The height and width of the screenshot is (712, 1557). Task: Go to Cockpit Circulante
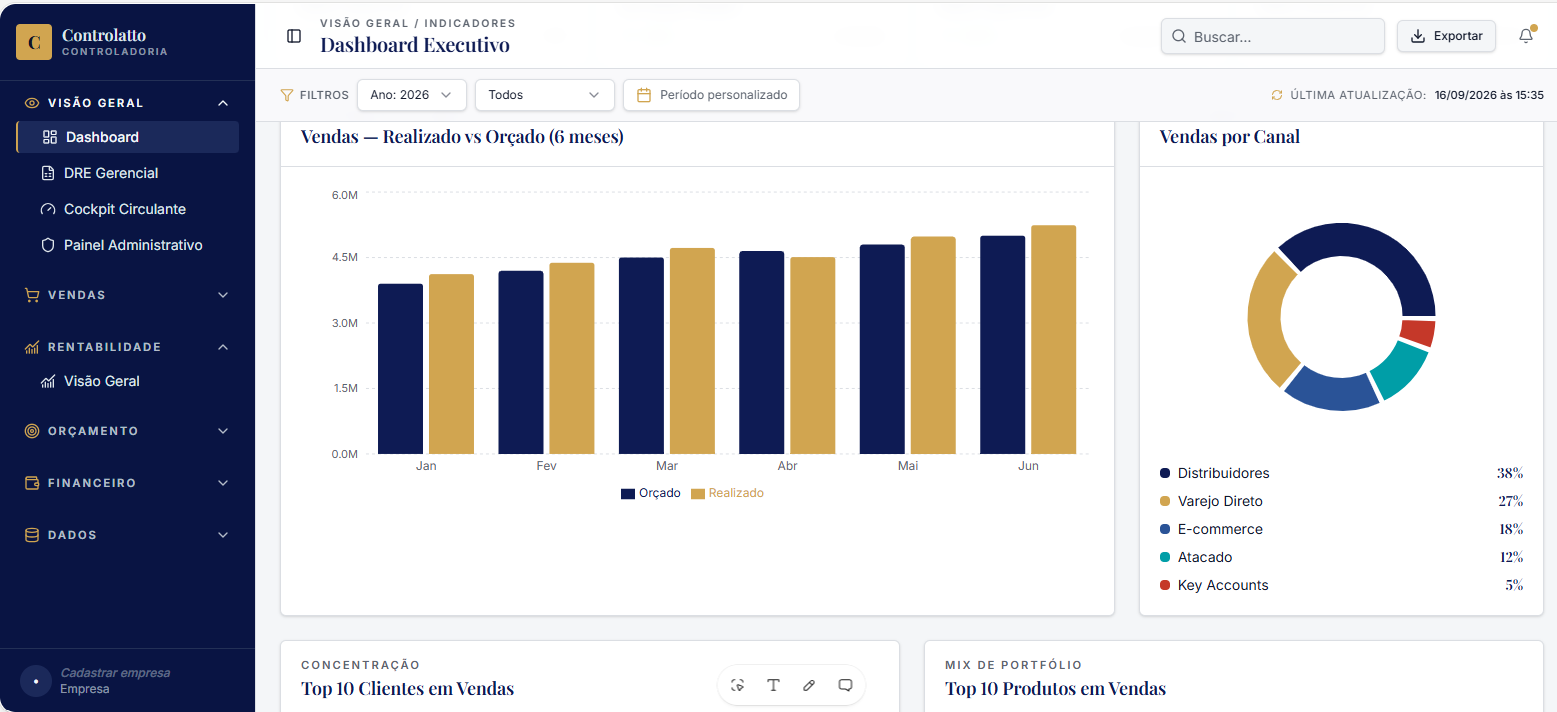(128, 209)
